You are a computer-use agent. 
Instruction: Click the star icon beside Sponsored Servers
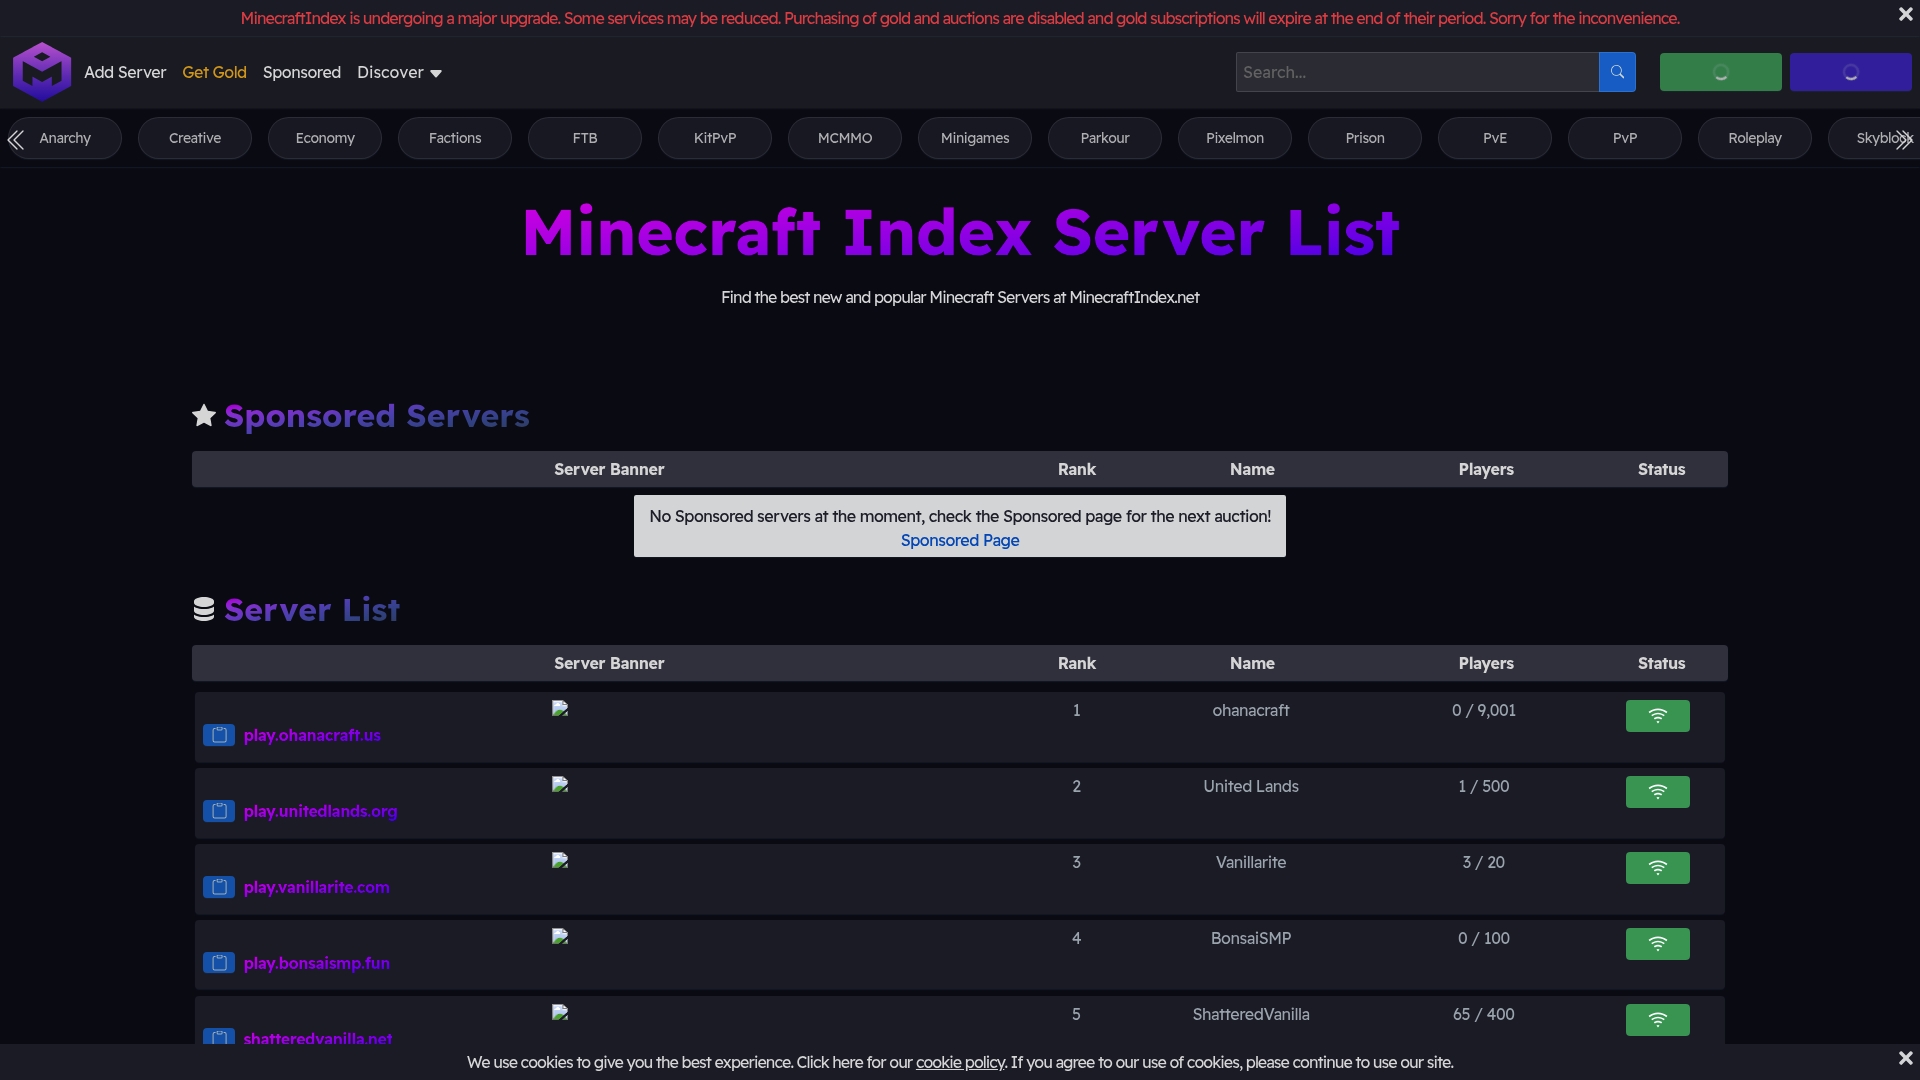(204, 416)
